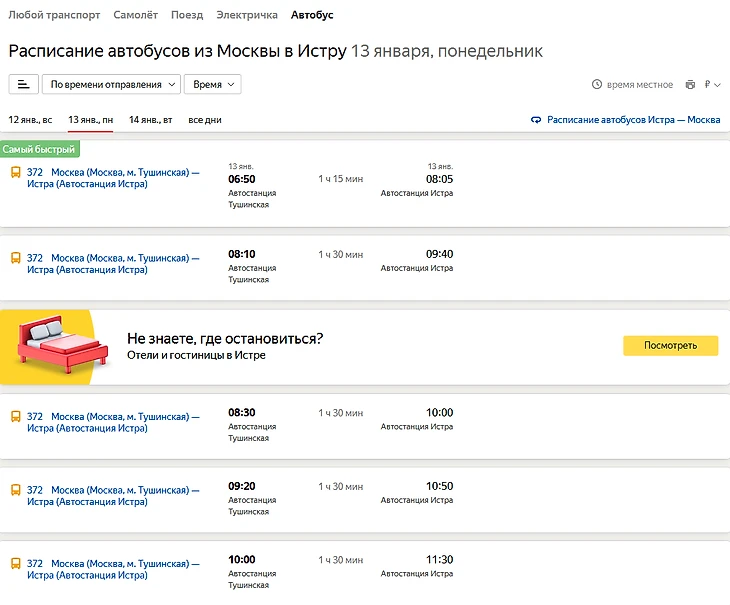Screen dimensions: 730x605
Task: Click the reverse-route arrows icon for Истра — Москва
Action: click(x=537, y=120)
